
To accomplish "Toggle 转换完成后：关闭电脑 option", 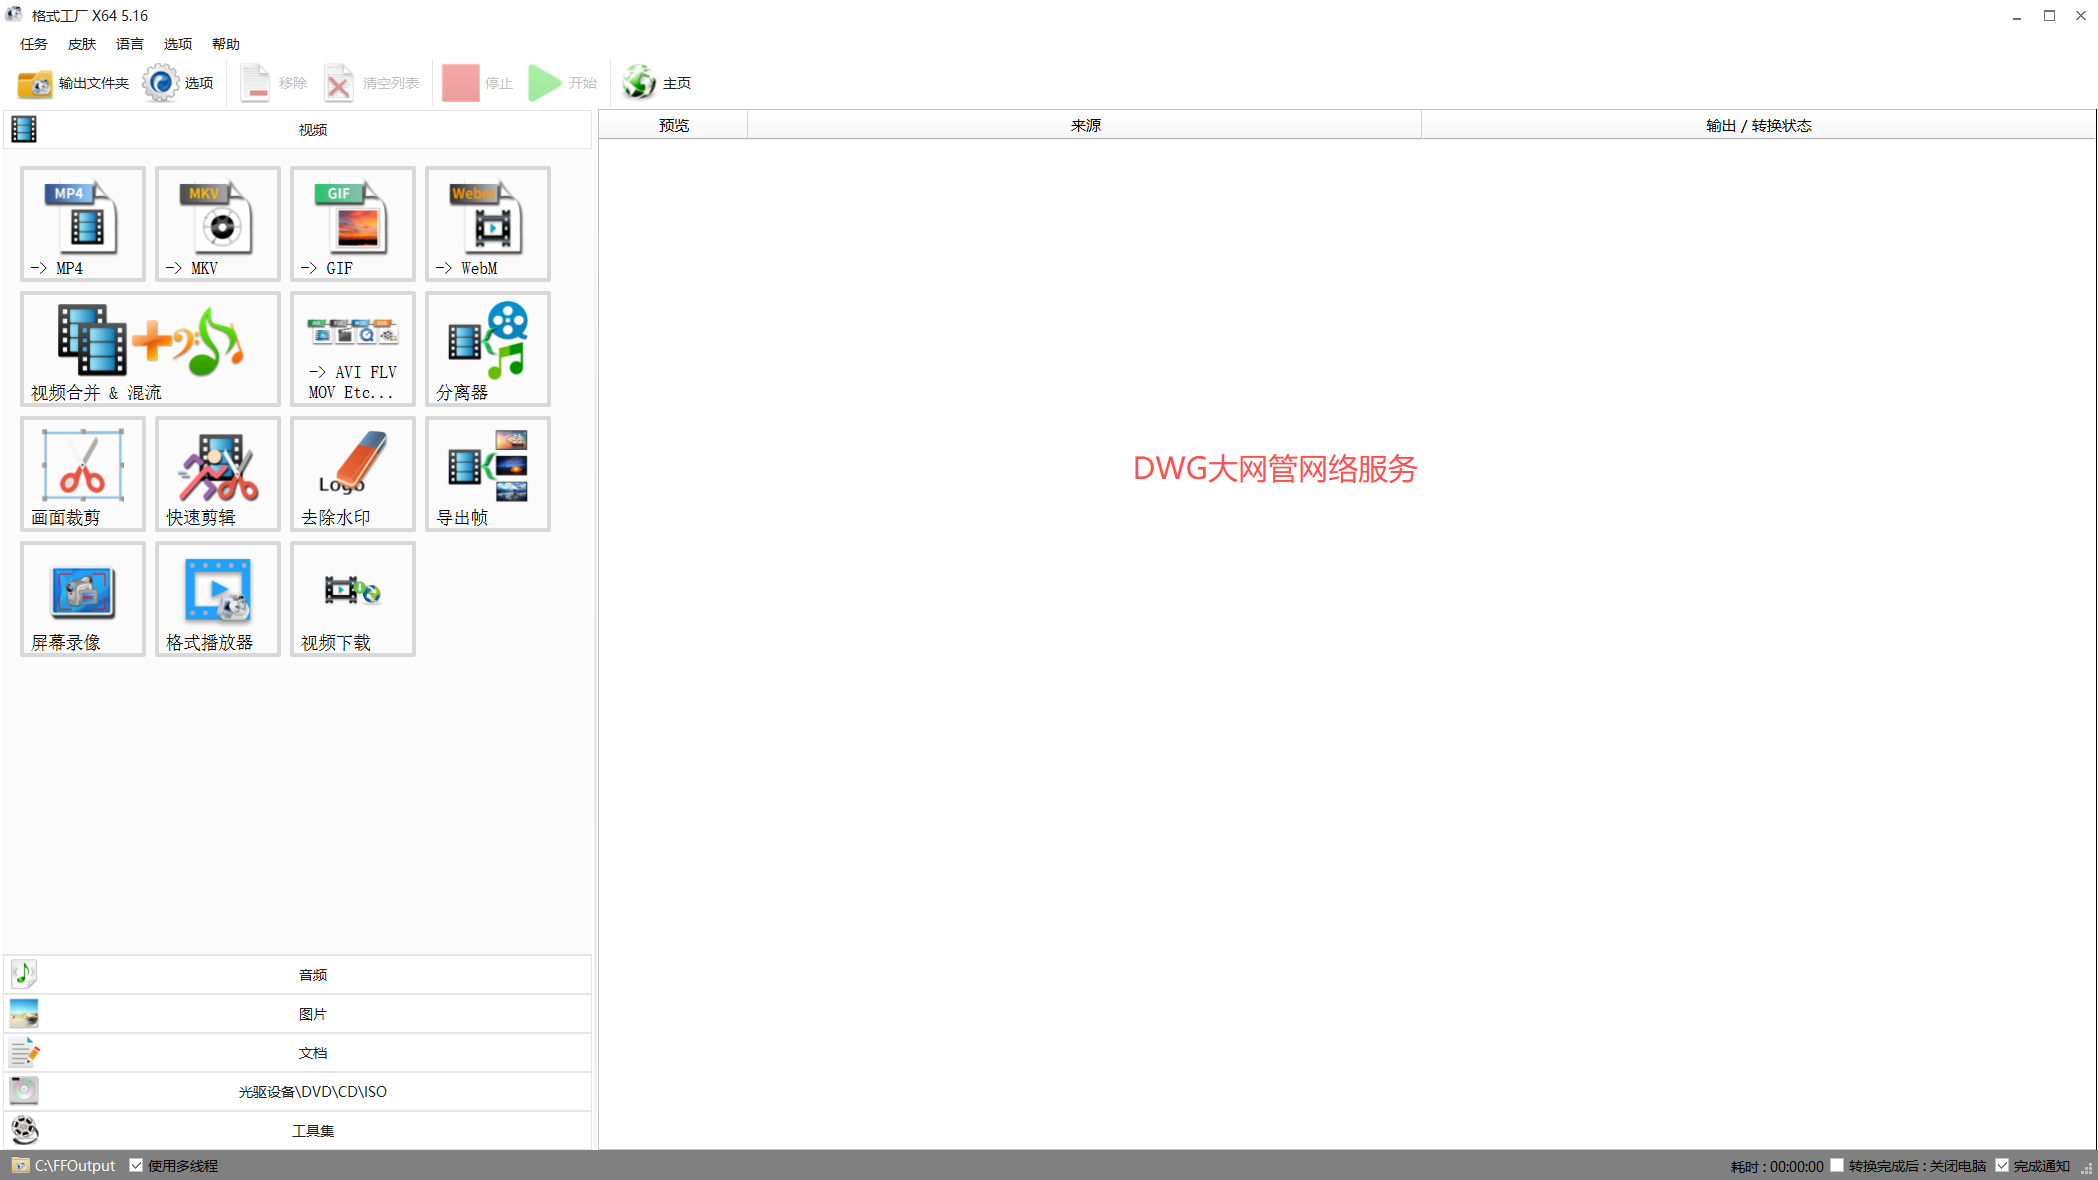I will (1838, 1165).
